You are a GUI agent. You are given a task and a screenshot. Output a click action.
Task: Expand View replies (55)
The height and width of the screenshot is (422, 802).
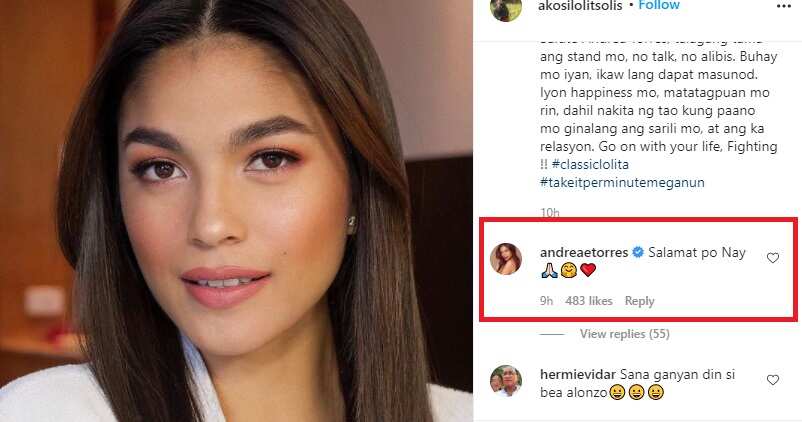[x=625, y=334]
